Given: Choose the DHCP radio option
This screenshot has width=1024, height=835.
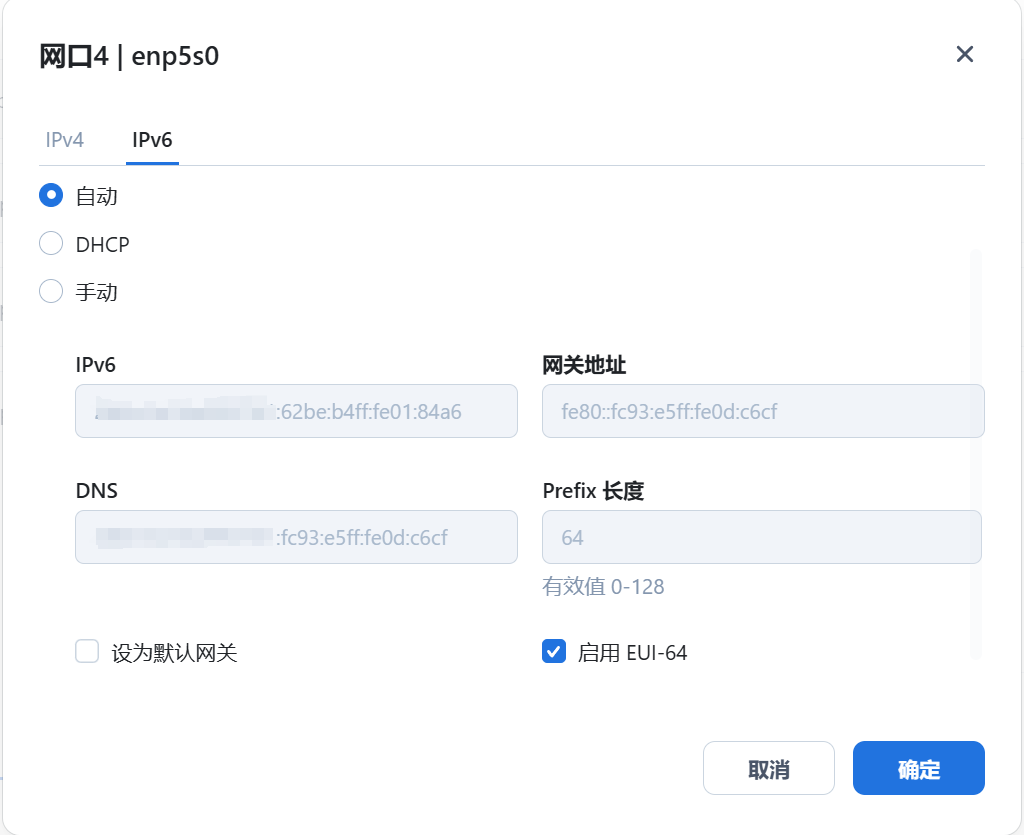Looking at the screenshot, I should tap(51, 244).
